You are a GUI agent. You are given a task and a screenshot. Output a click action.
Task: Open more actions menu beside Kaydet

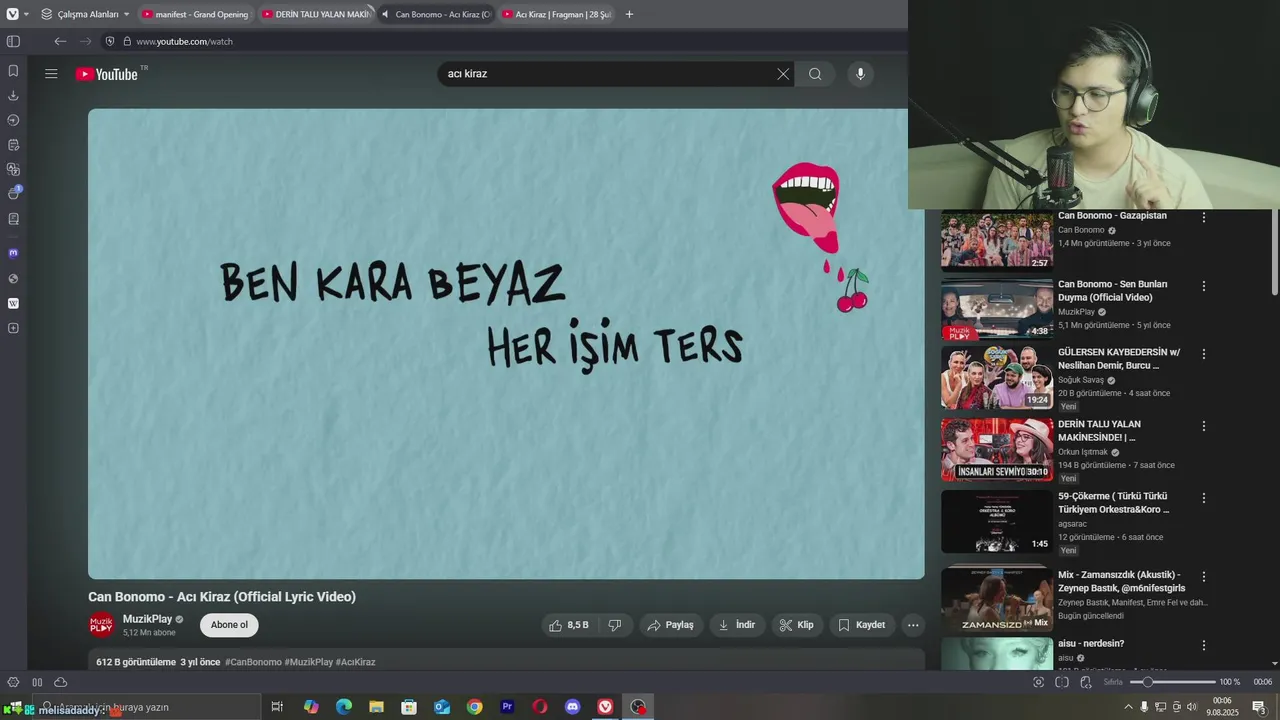click(x=912, y=625)
